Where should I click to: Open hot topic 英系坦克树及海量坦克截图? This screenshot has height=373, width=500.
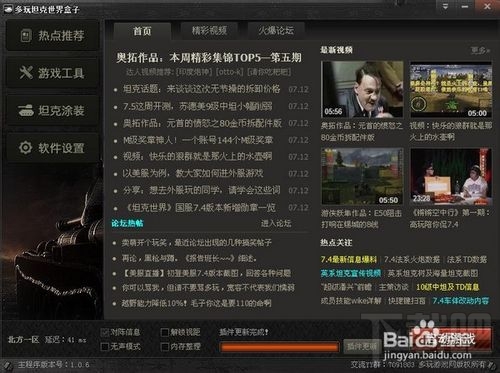433,273
